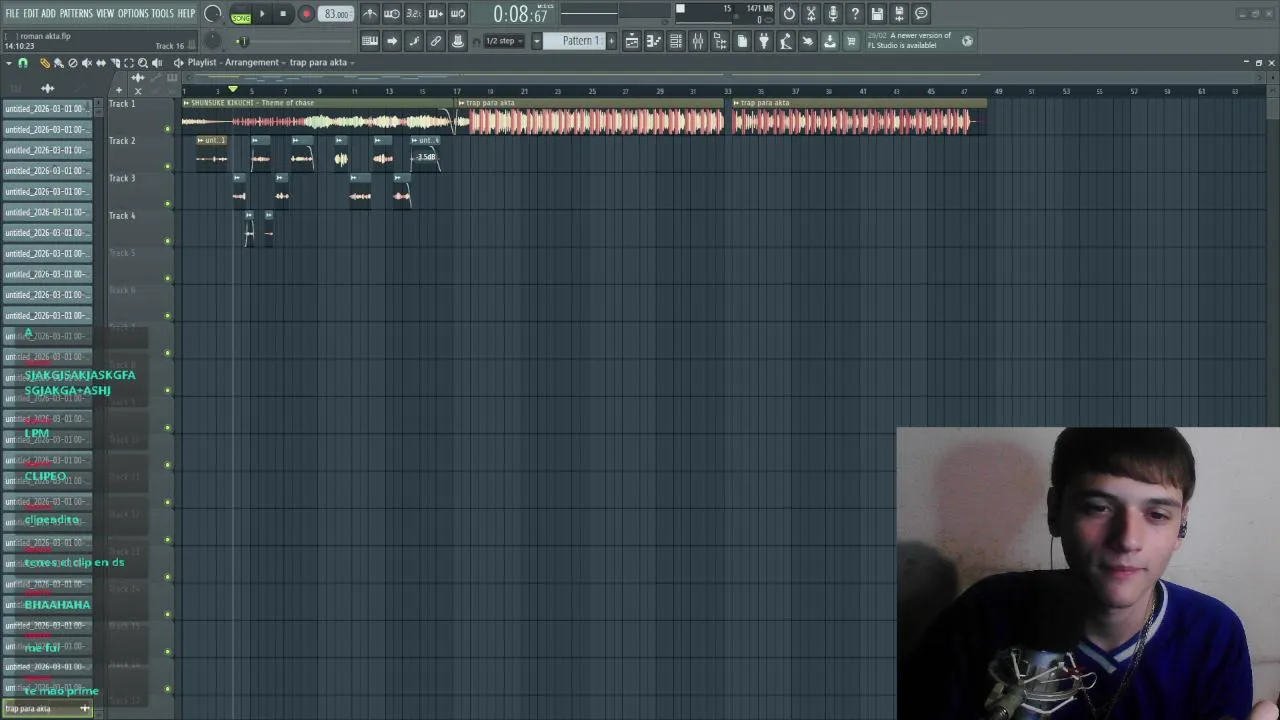Image resolution: width=1280 pixels, height=720 pixels.
Task: Open the project info chat bubble icon
Action: (921, 14)
